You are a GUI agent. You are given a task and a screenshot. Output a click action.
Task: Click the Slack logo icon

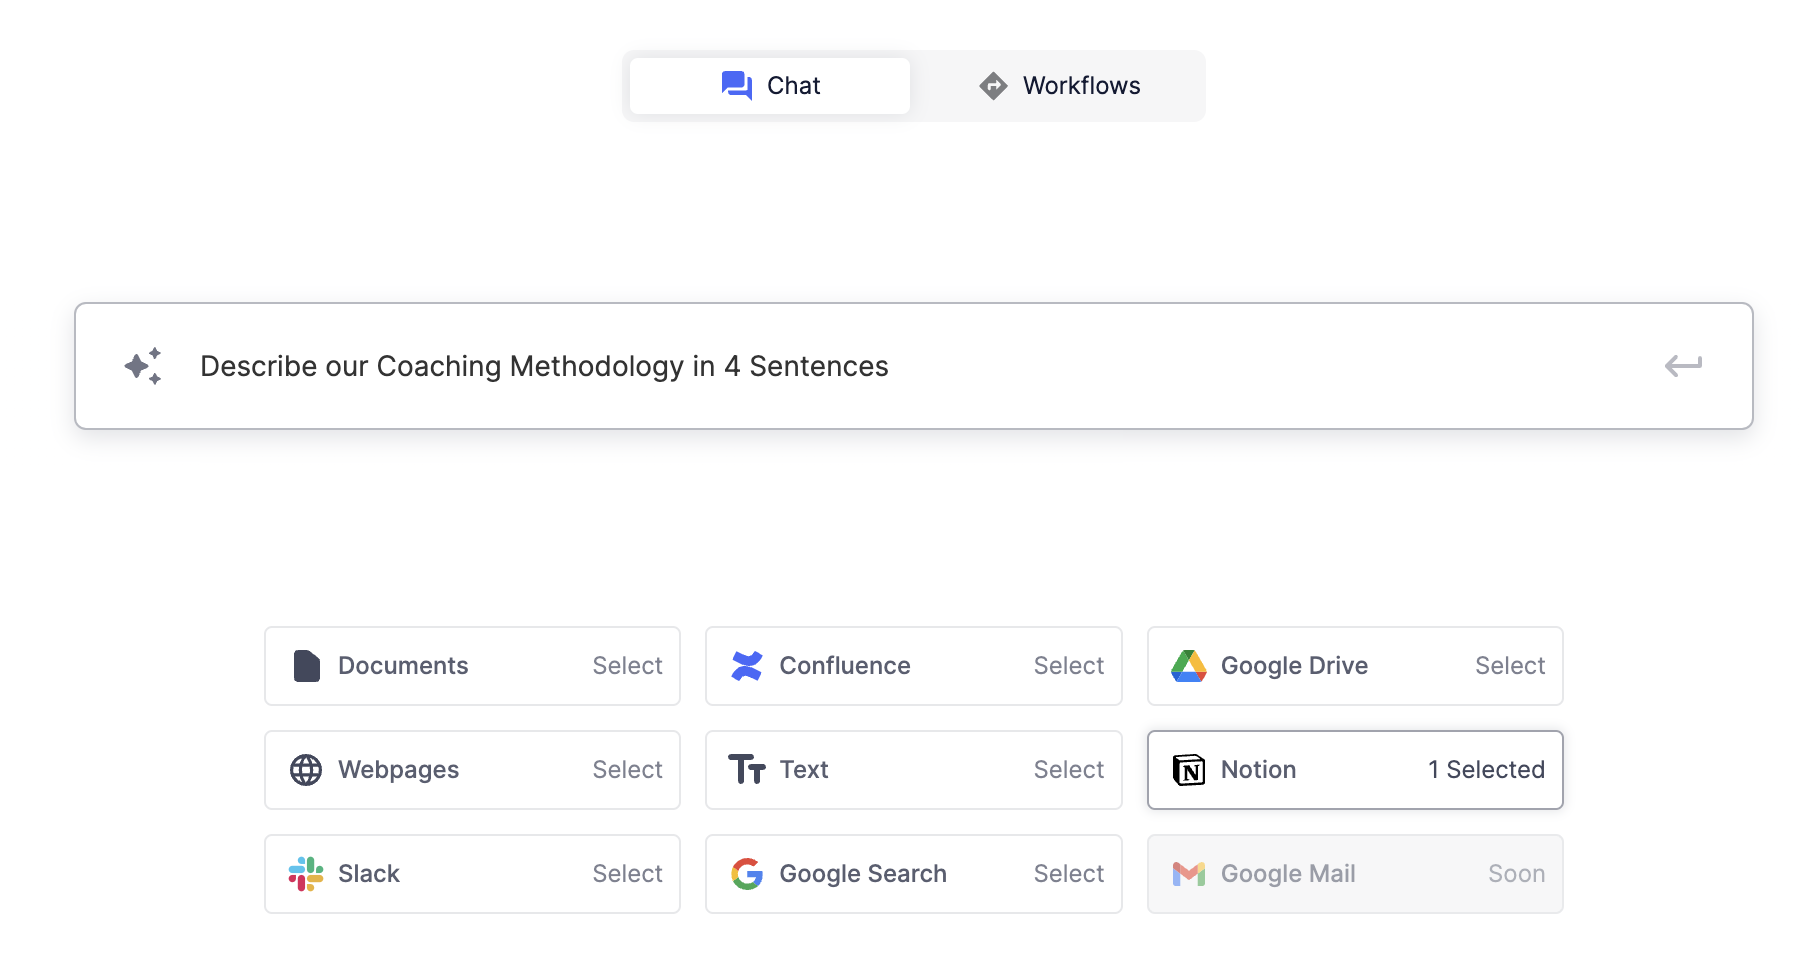[x=305, y=873]
